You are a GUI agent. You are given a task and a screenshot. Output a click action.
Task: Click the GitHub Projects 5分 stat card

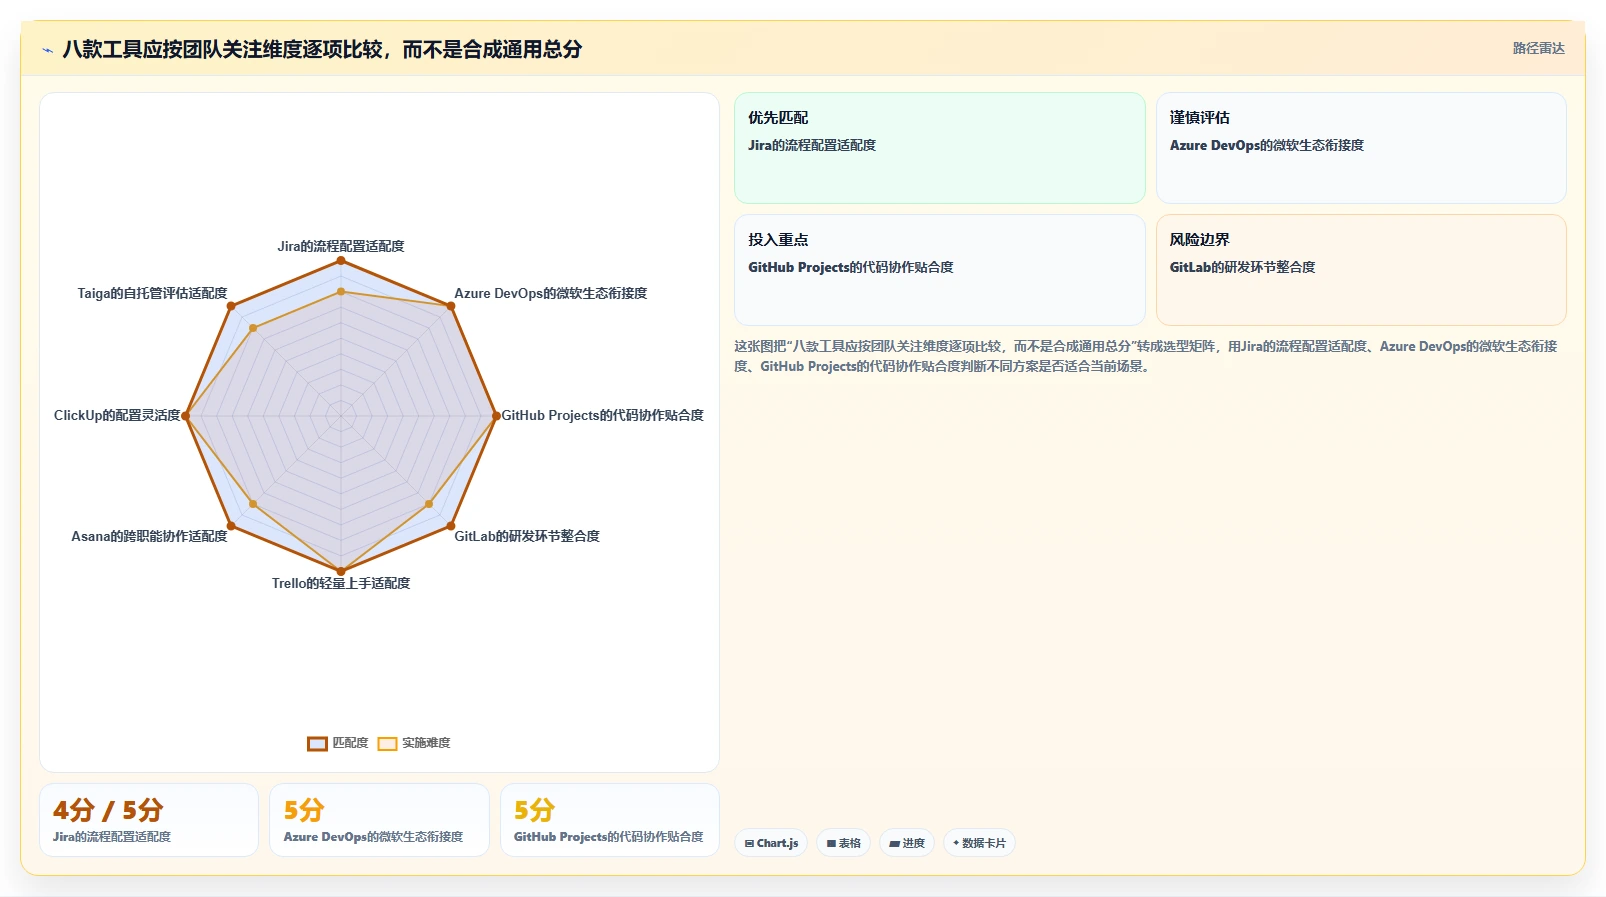coord(610,820)
